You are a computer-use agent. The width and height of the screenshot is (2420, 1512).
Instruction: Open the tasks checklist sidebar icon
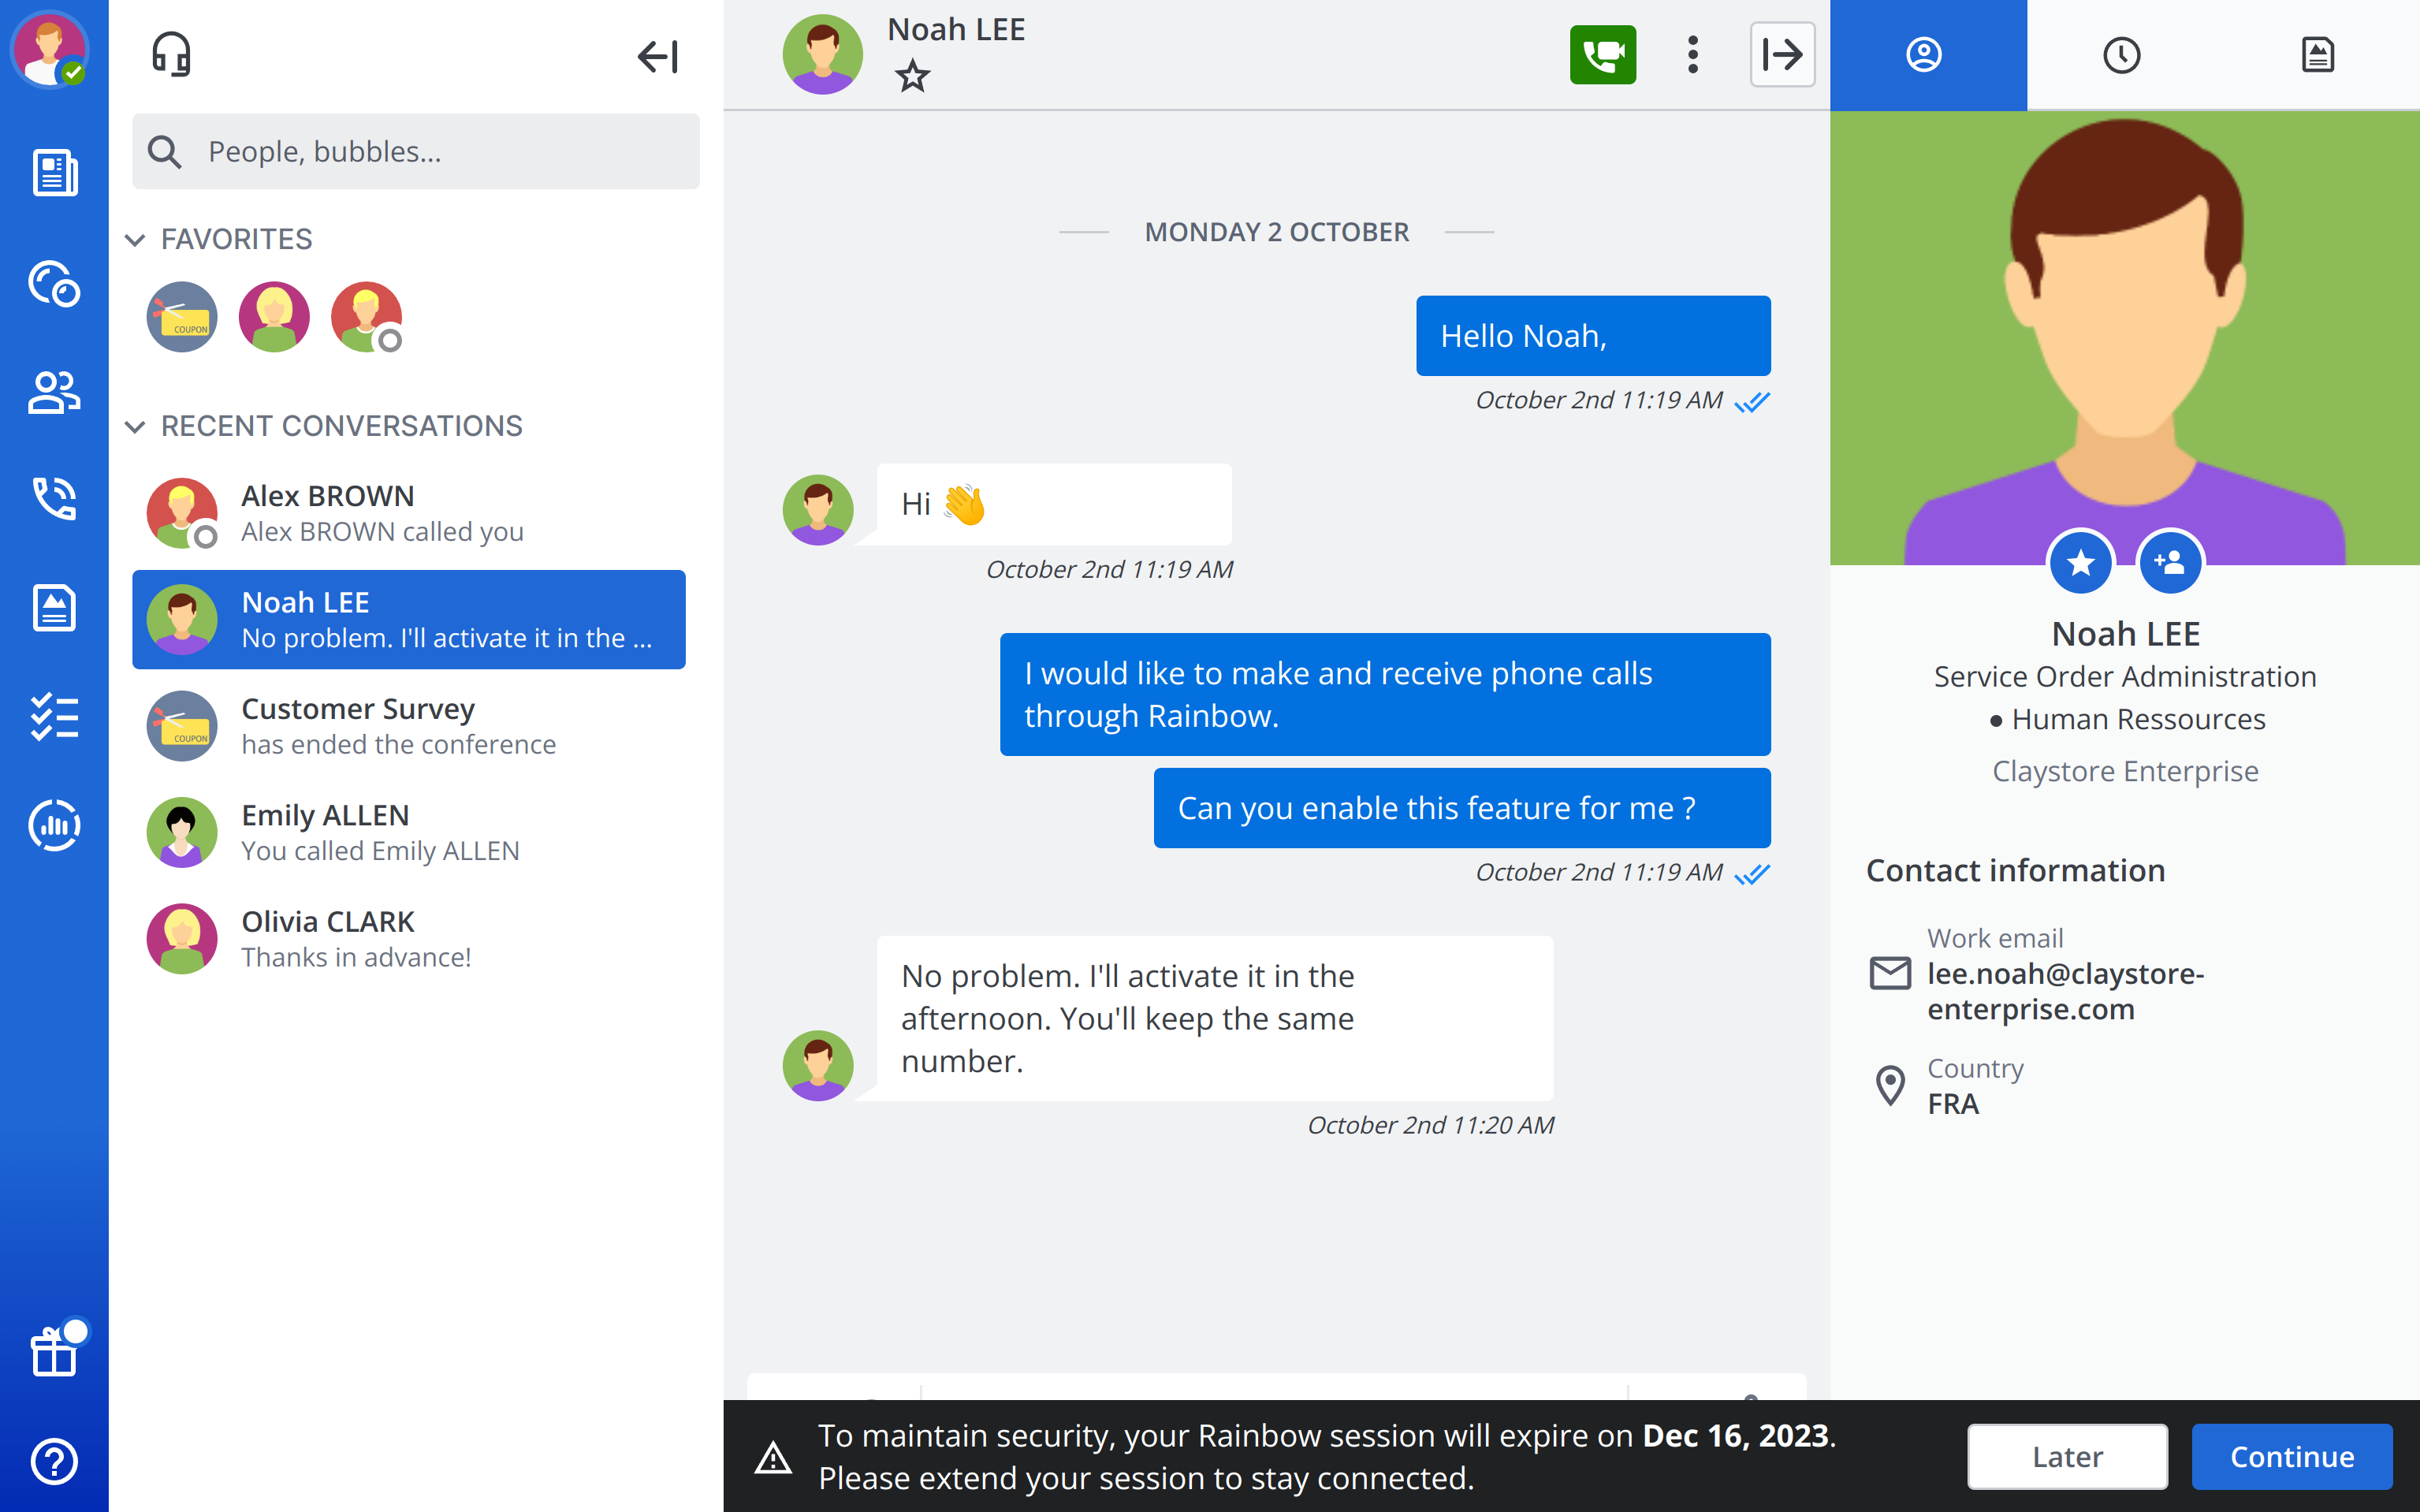pos(54,717)
